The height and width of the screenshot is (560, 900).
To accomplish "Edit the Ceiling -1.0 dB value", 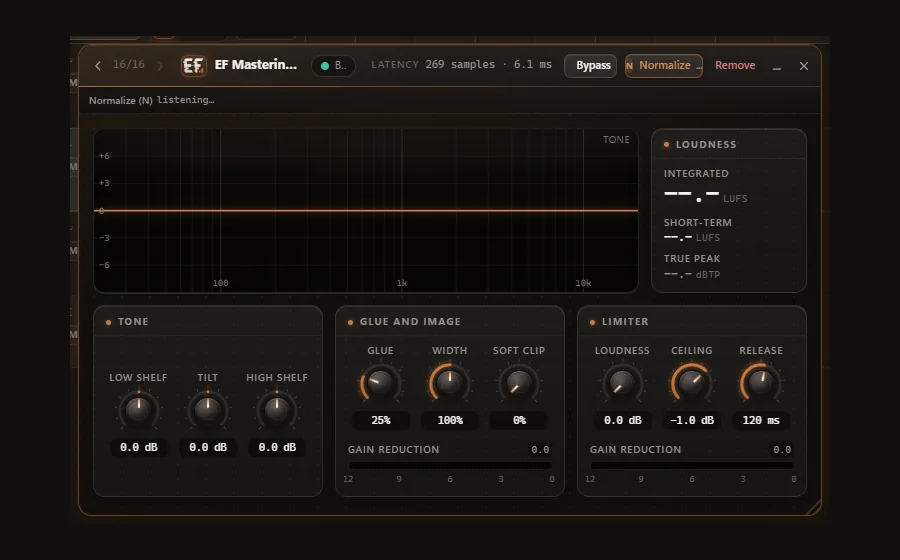I will (692, 420).
